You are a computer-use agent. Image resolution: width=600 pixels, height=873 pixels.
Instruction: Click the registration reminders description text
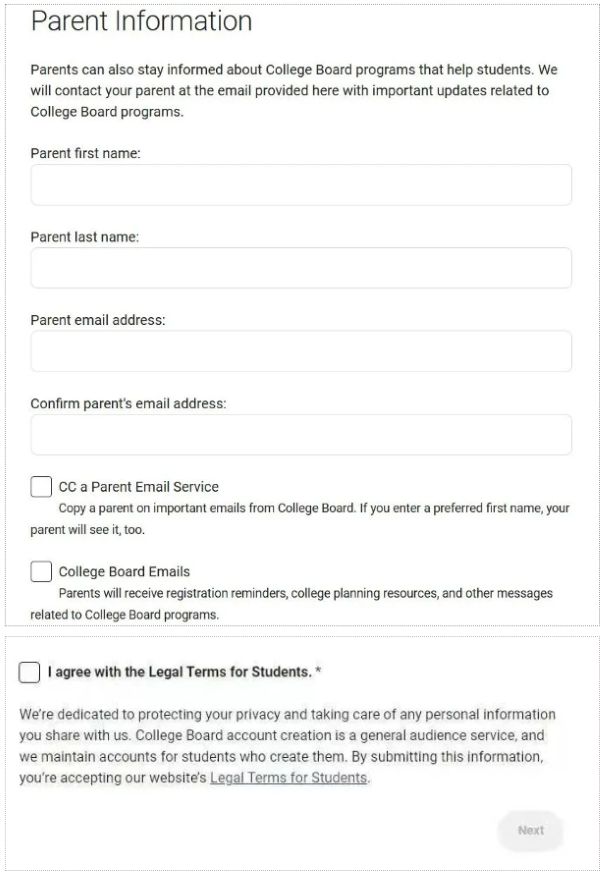(300, 603)
